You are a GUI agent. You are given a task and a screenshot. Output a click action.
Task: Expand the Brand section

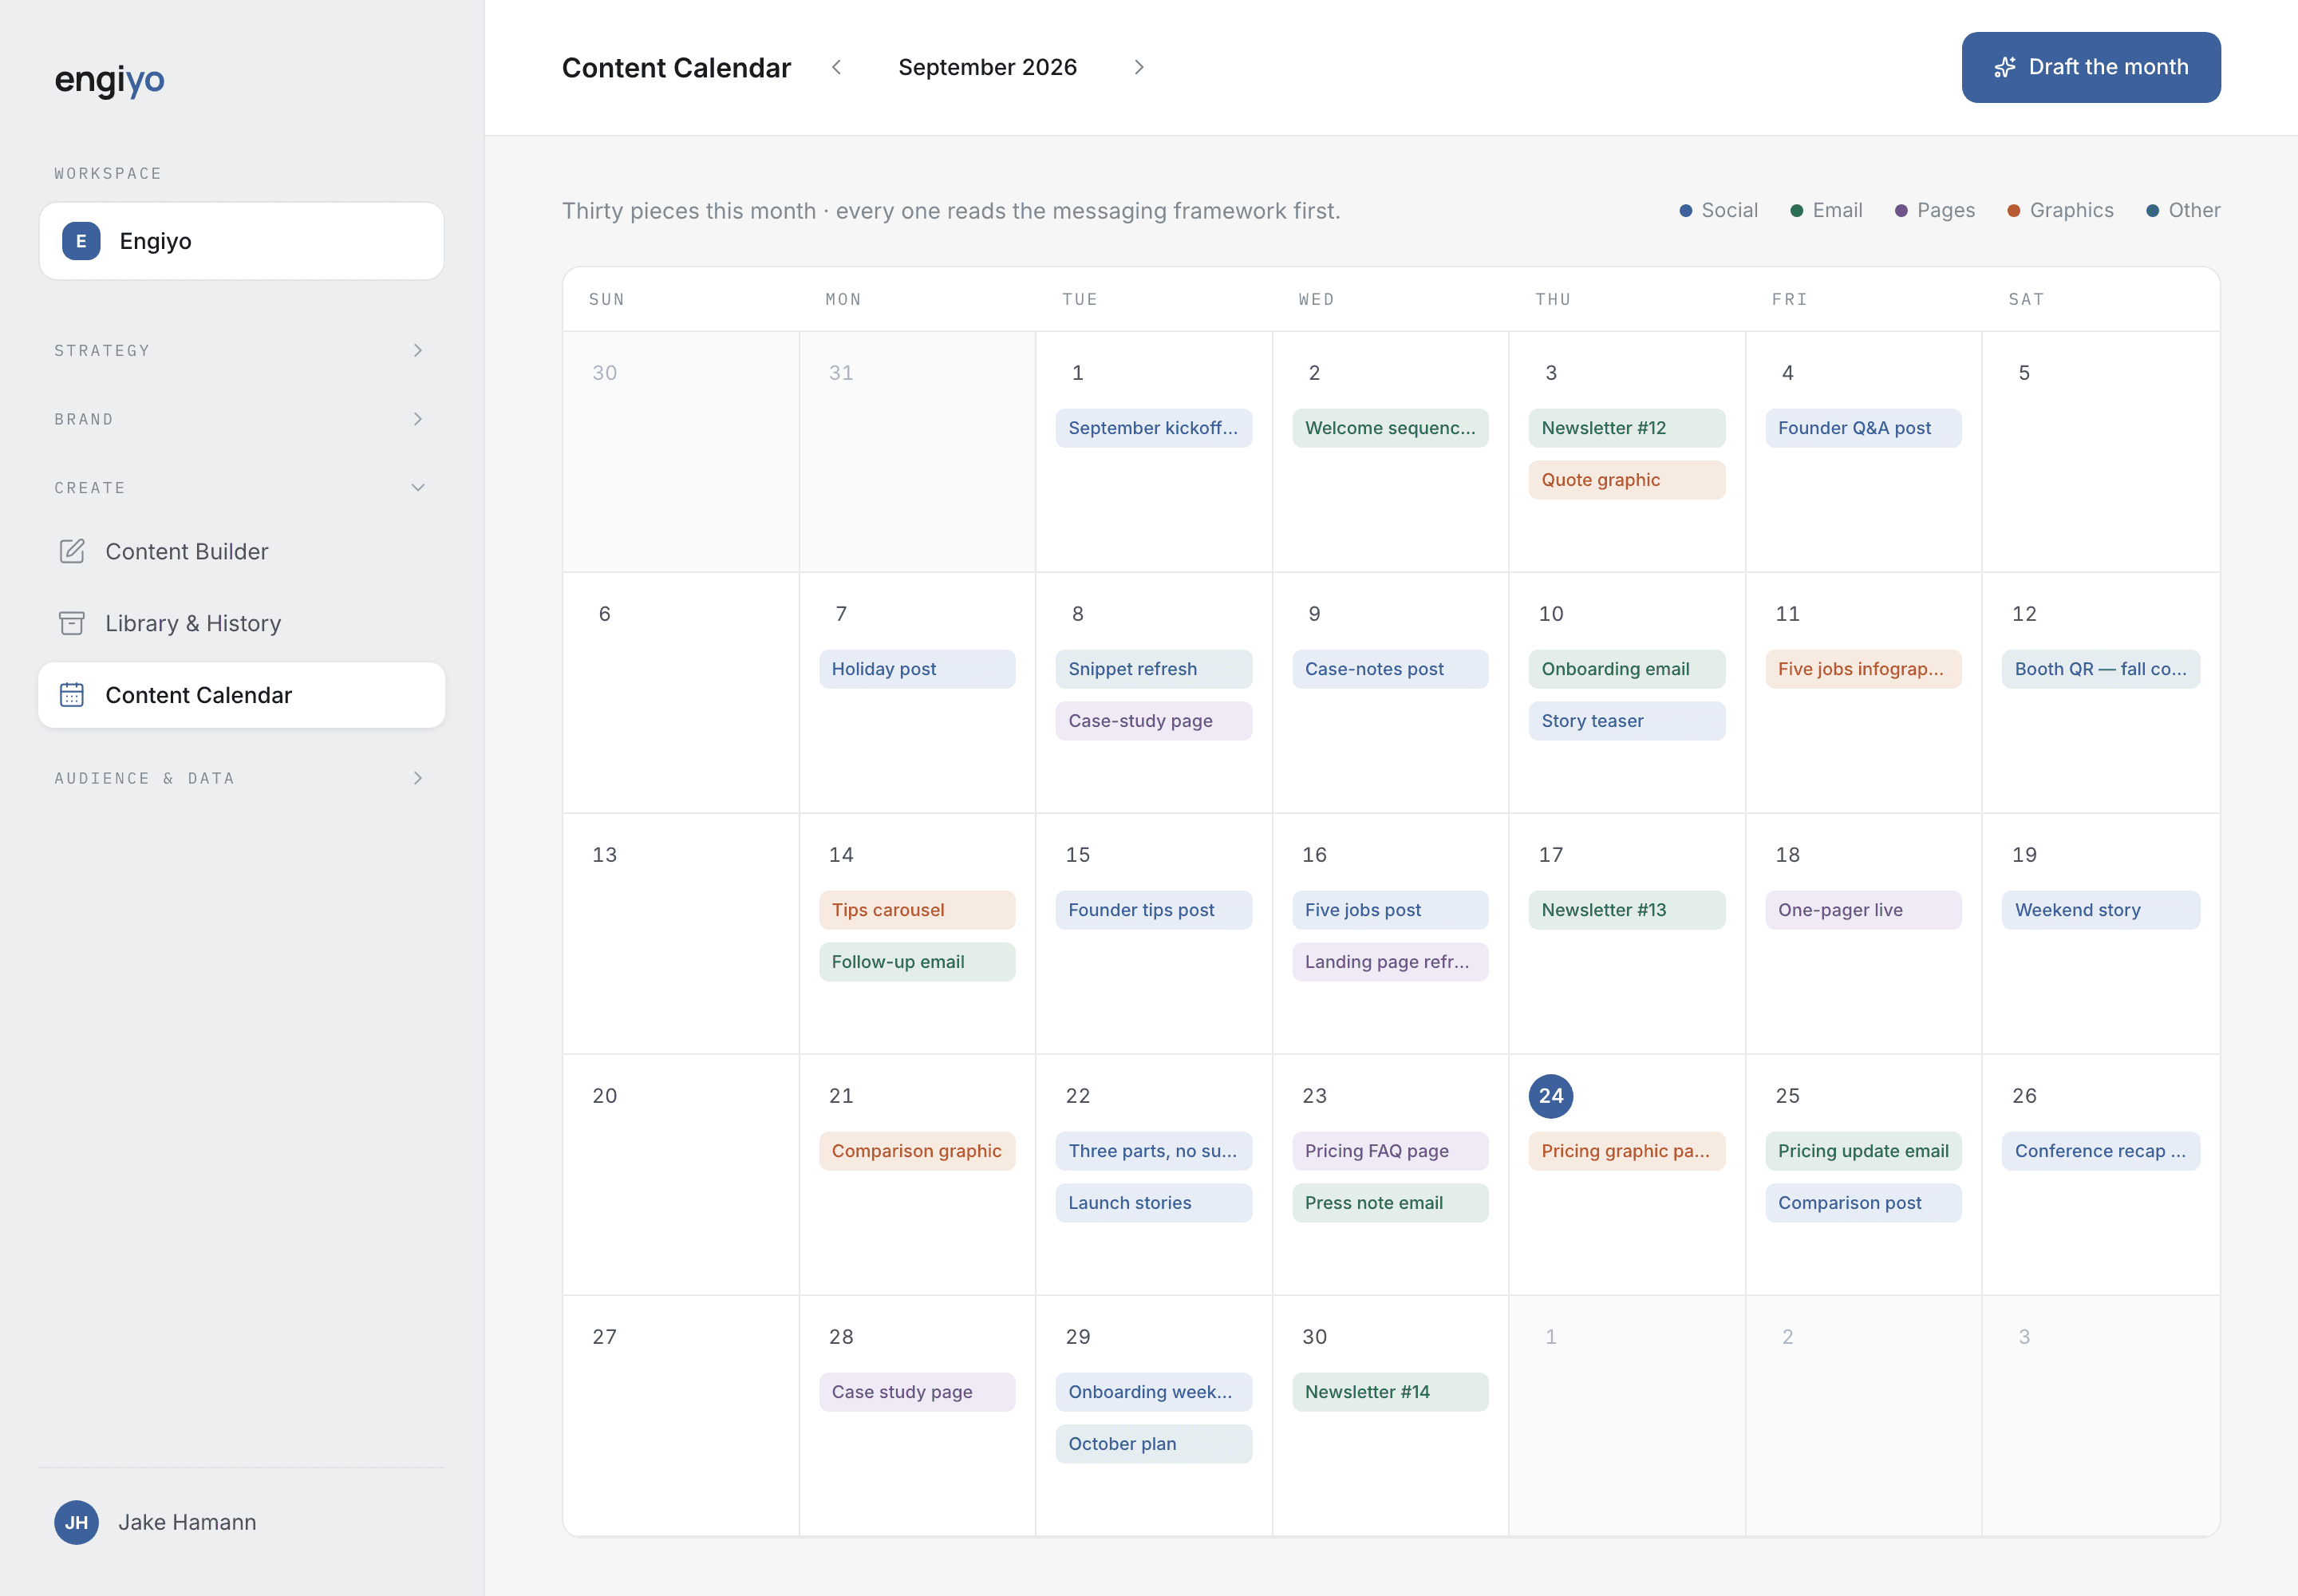241,419
